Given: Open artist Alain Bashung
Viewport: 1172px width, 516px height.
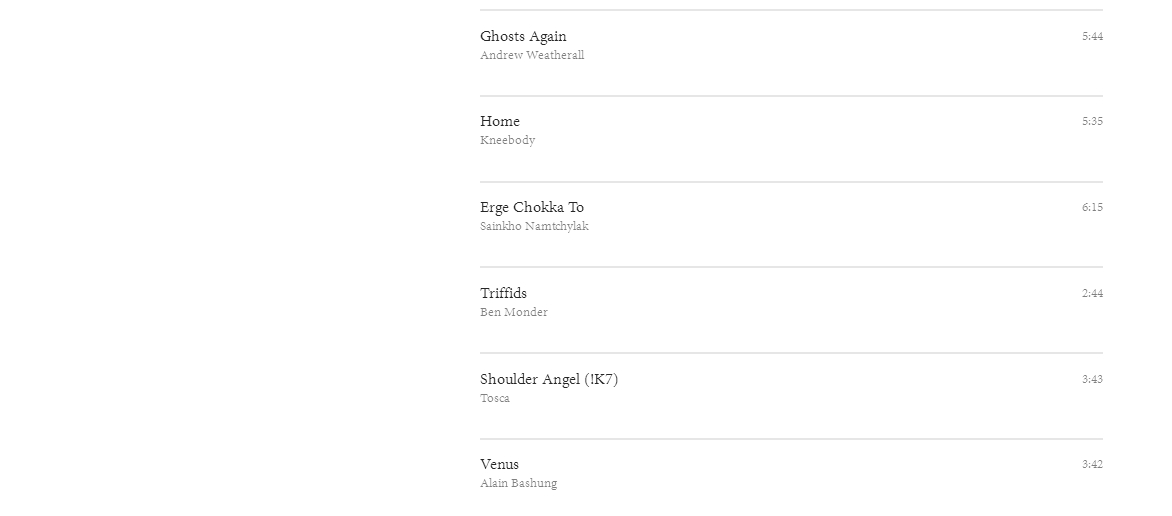Looking at the screenshot, I should click(518, 484).
